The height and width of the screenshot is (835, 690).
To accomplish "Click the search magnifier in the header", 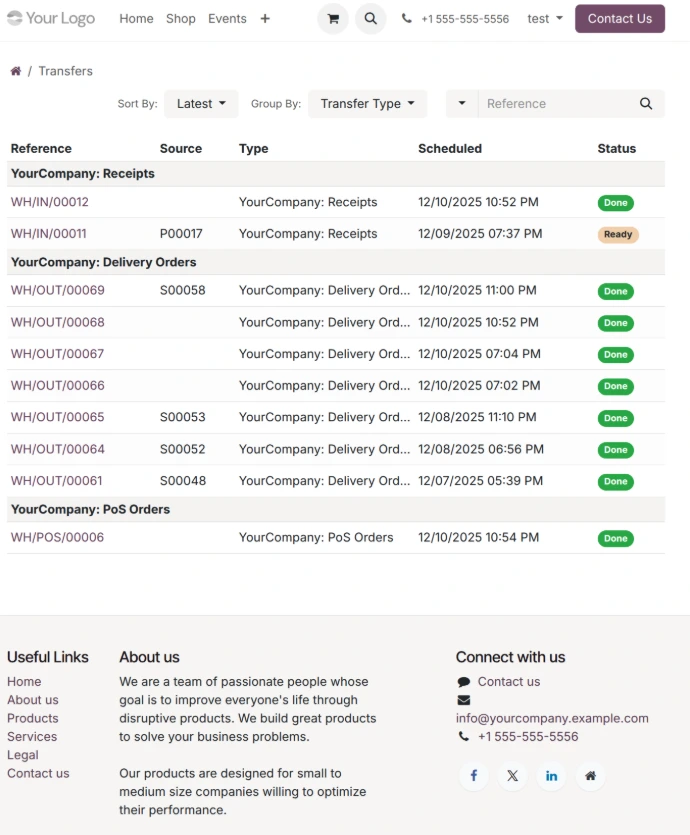I will click(x=370, y=19).
